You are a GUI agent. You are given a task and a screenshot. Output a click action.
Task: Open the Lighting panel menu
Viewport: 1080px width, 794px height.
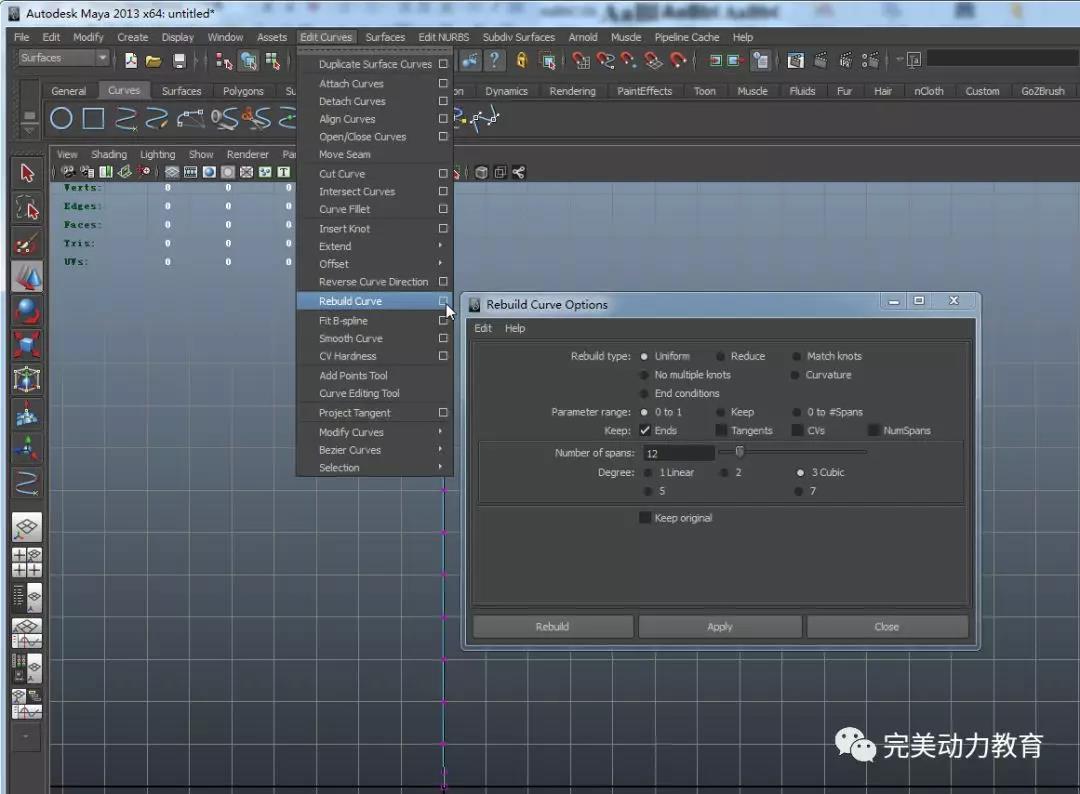pos(158,154)
